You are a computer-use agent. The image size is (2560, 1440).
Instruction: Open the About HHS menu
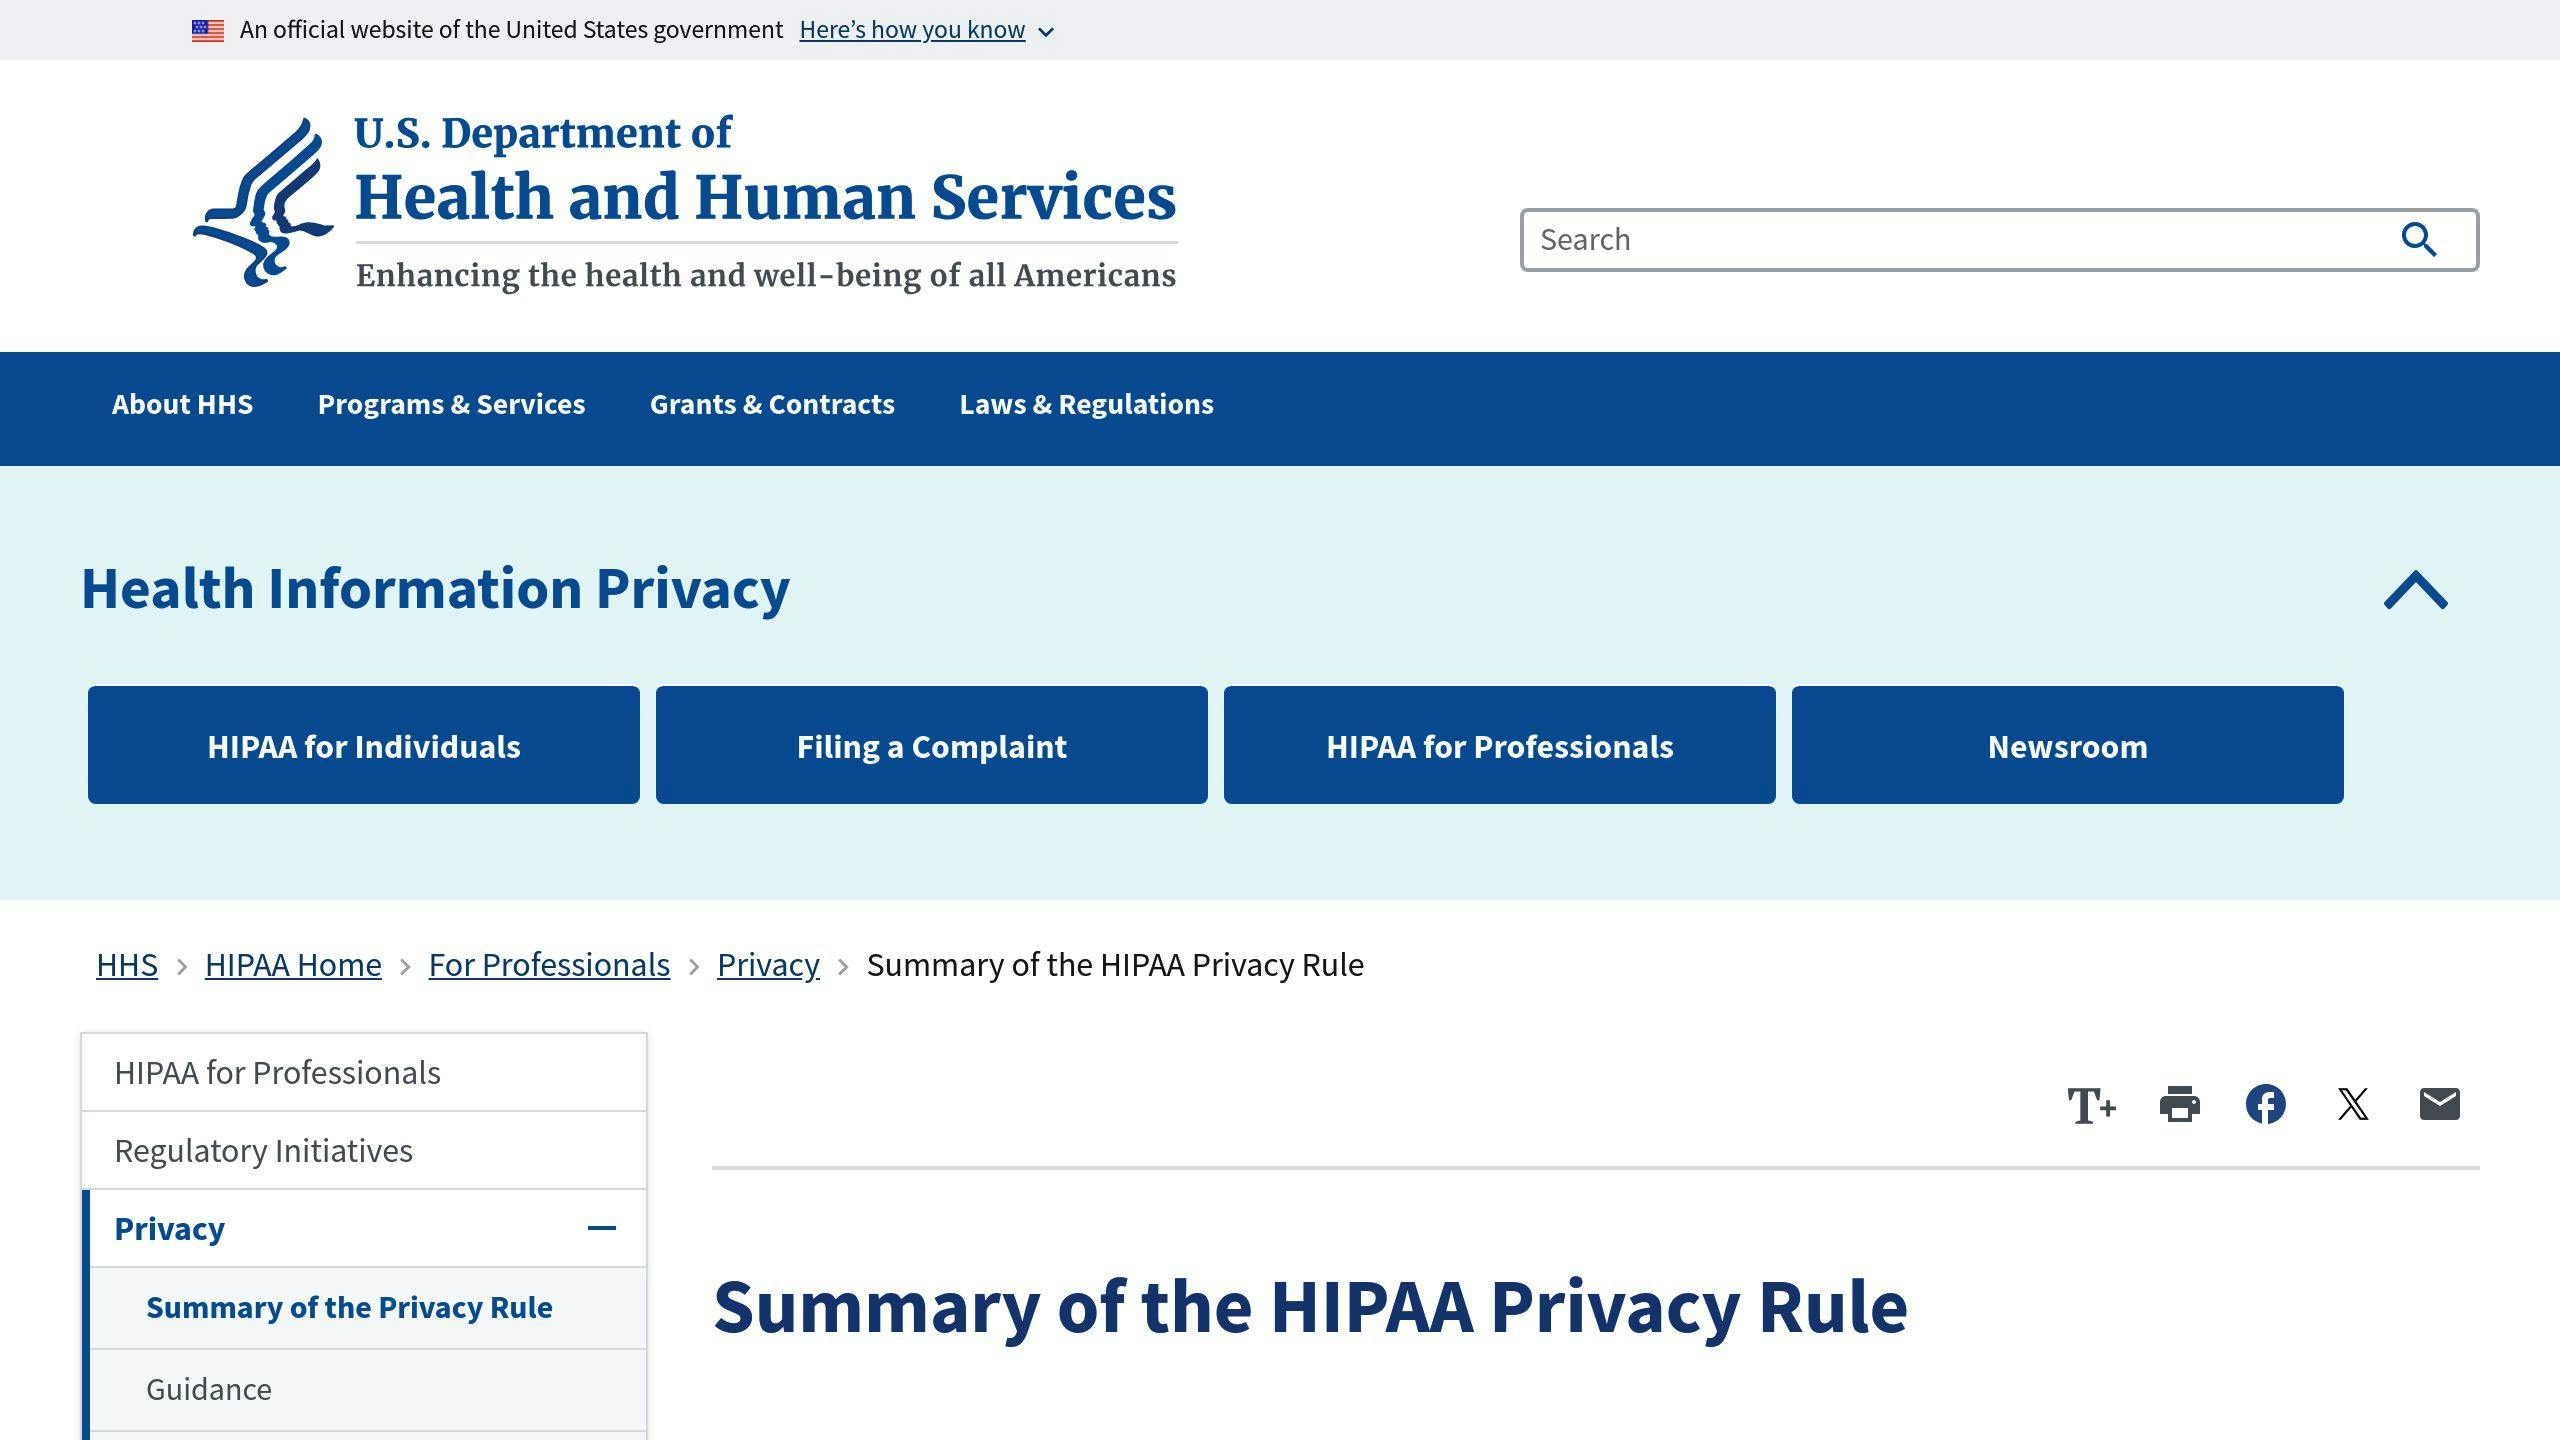coord(182,404)
